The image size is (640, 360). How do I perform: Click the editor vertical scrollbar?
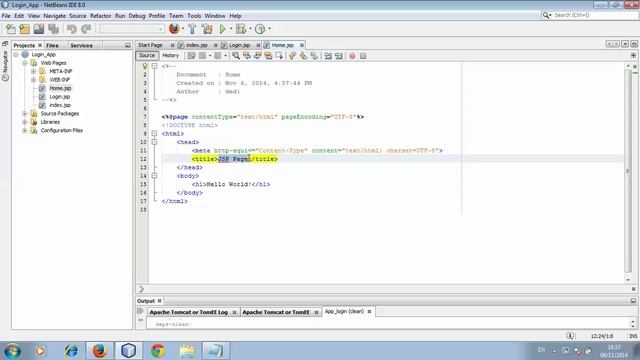pos(628,171)
